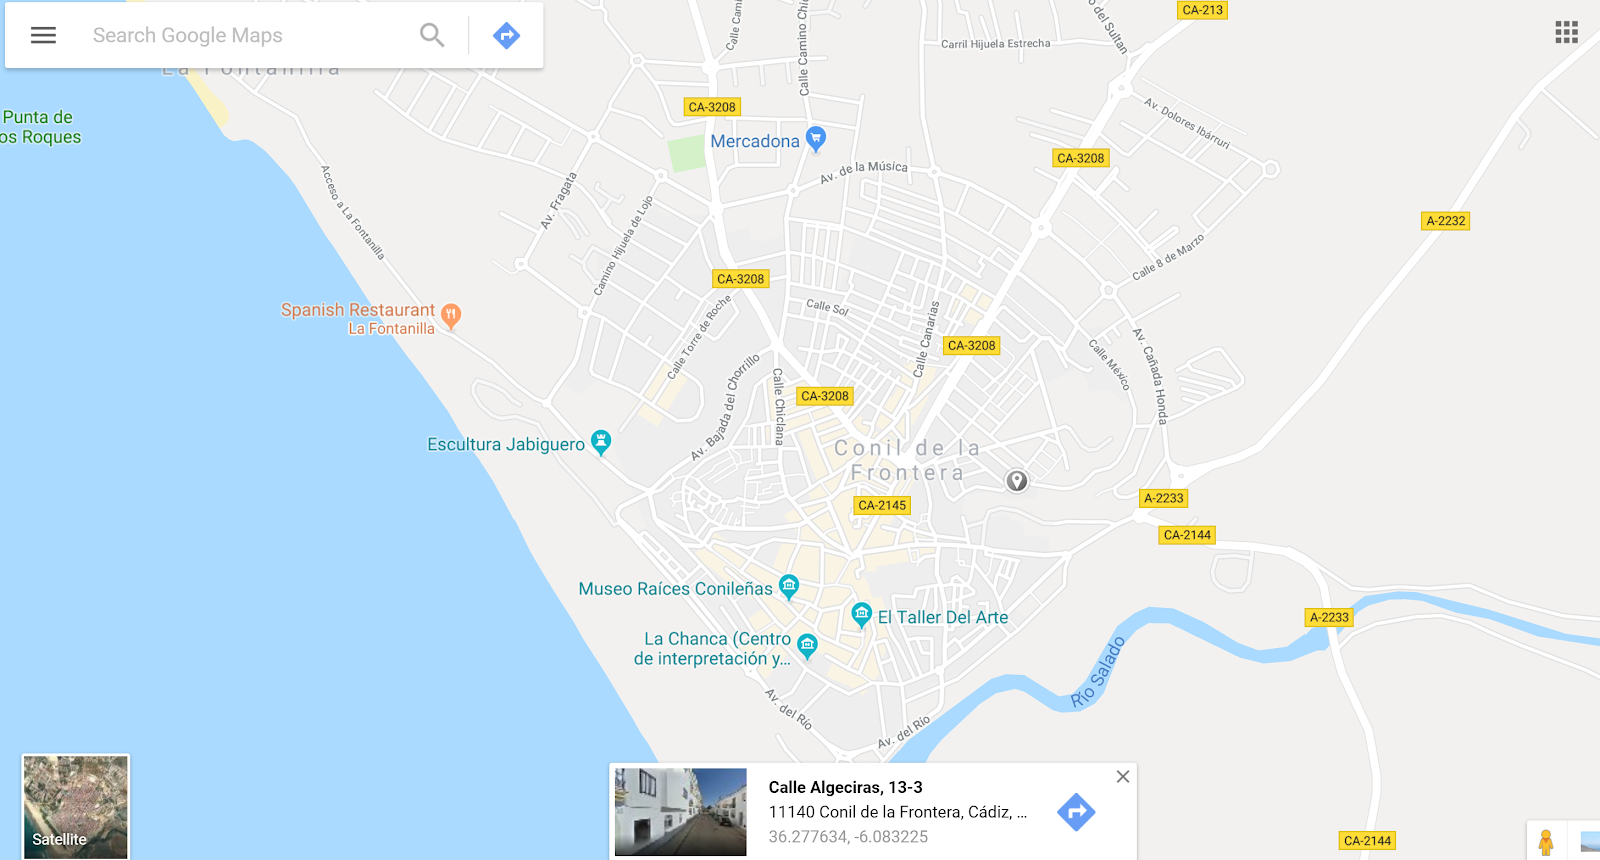Open the Street View photo thumbnail
Image resolution: width=1600 pixels, height=860 pixels.
click(680, 812)
